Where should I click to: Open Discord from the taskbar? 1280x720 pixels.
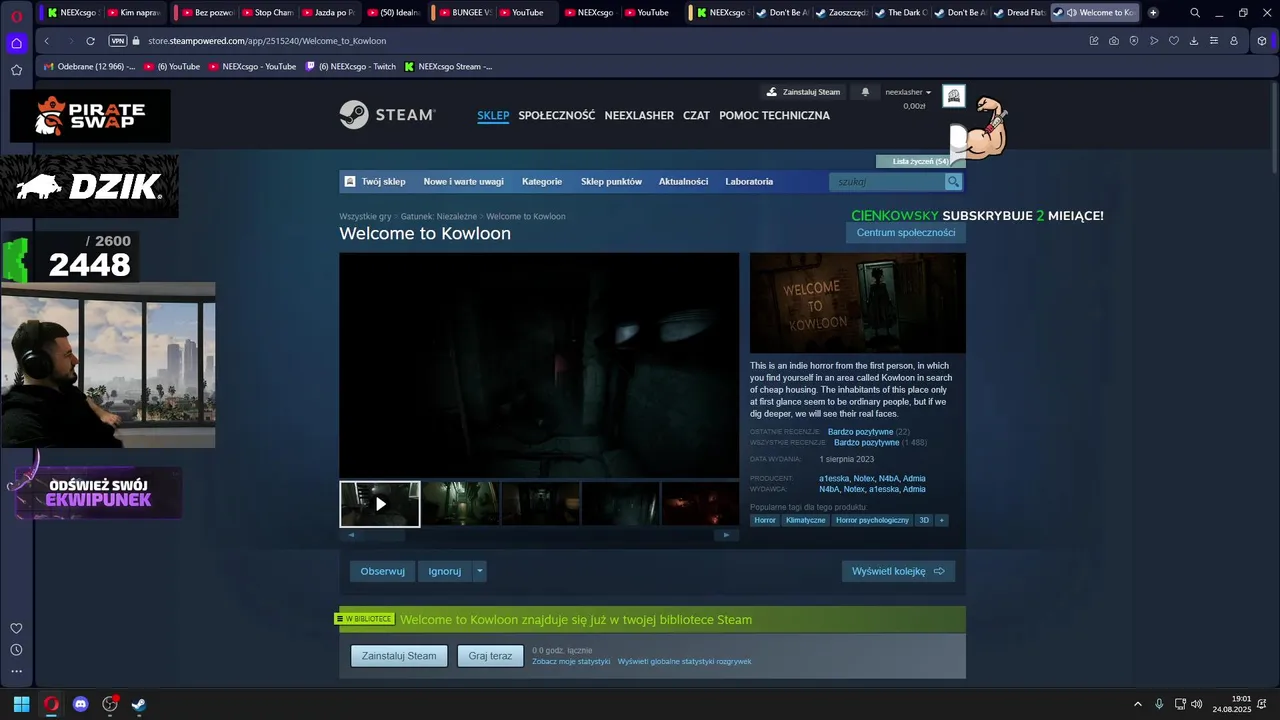81,704
